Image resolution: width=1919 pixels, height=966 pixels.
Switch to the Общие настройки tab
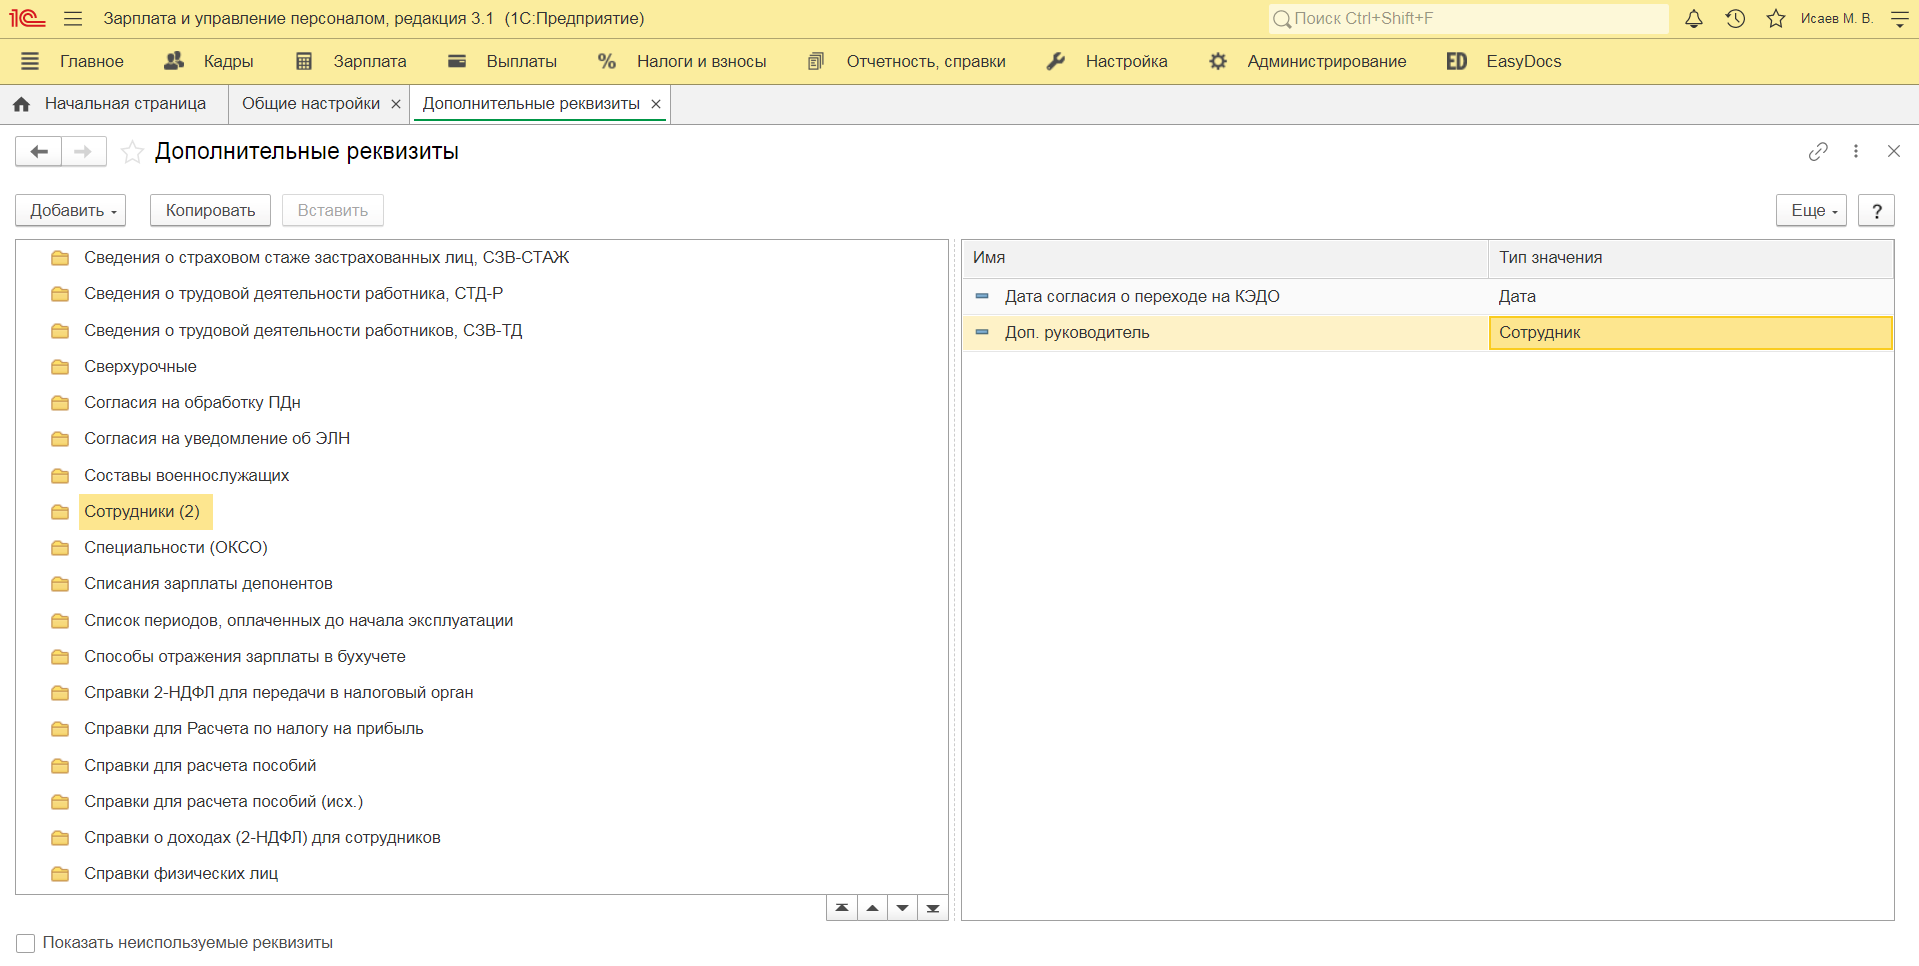tap(310, 104)
